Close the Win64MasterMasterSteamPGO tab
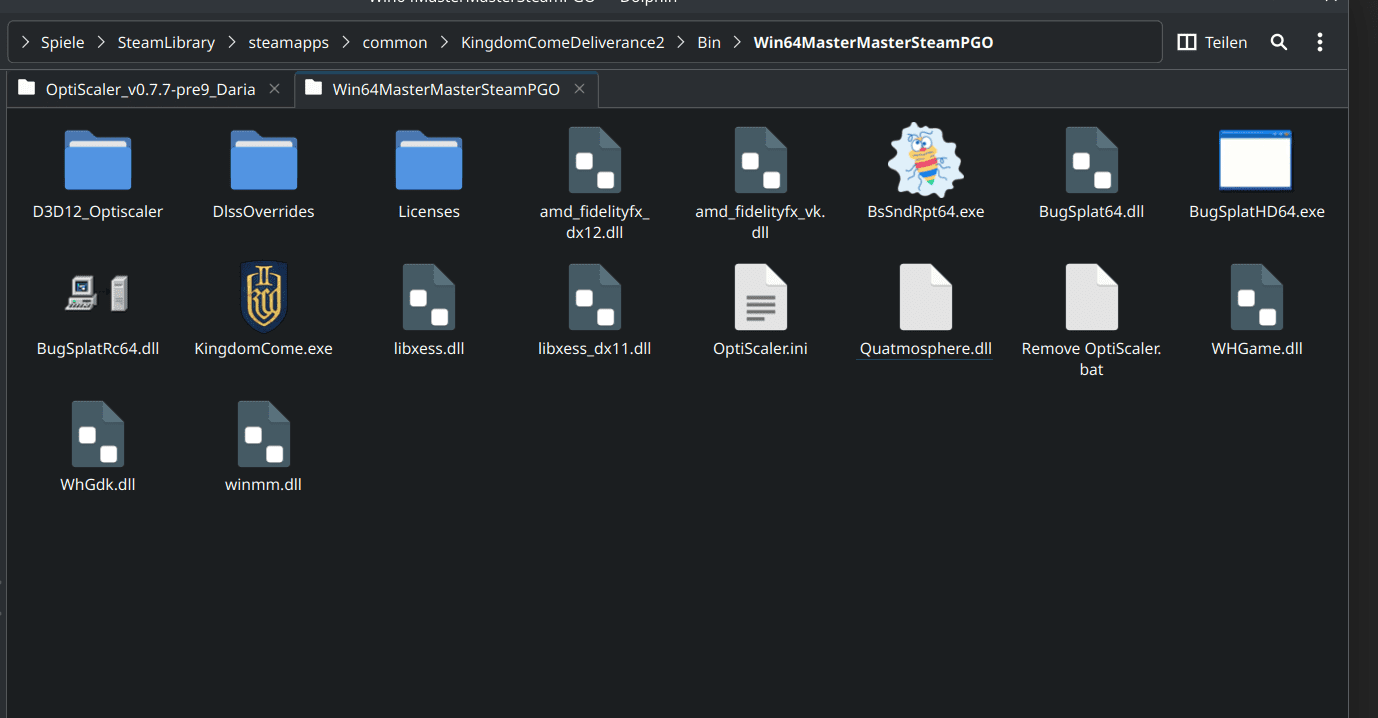1378x718 pixels. (579, 89)
